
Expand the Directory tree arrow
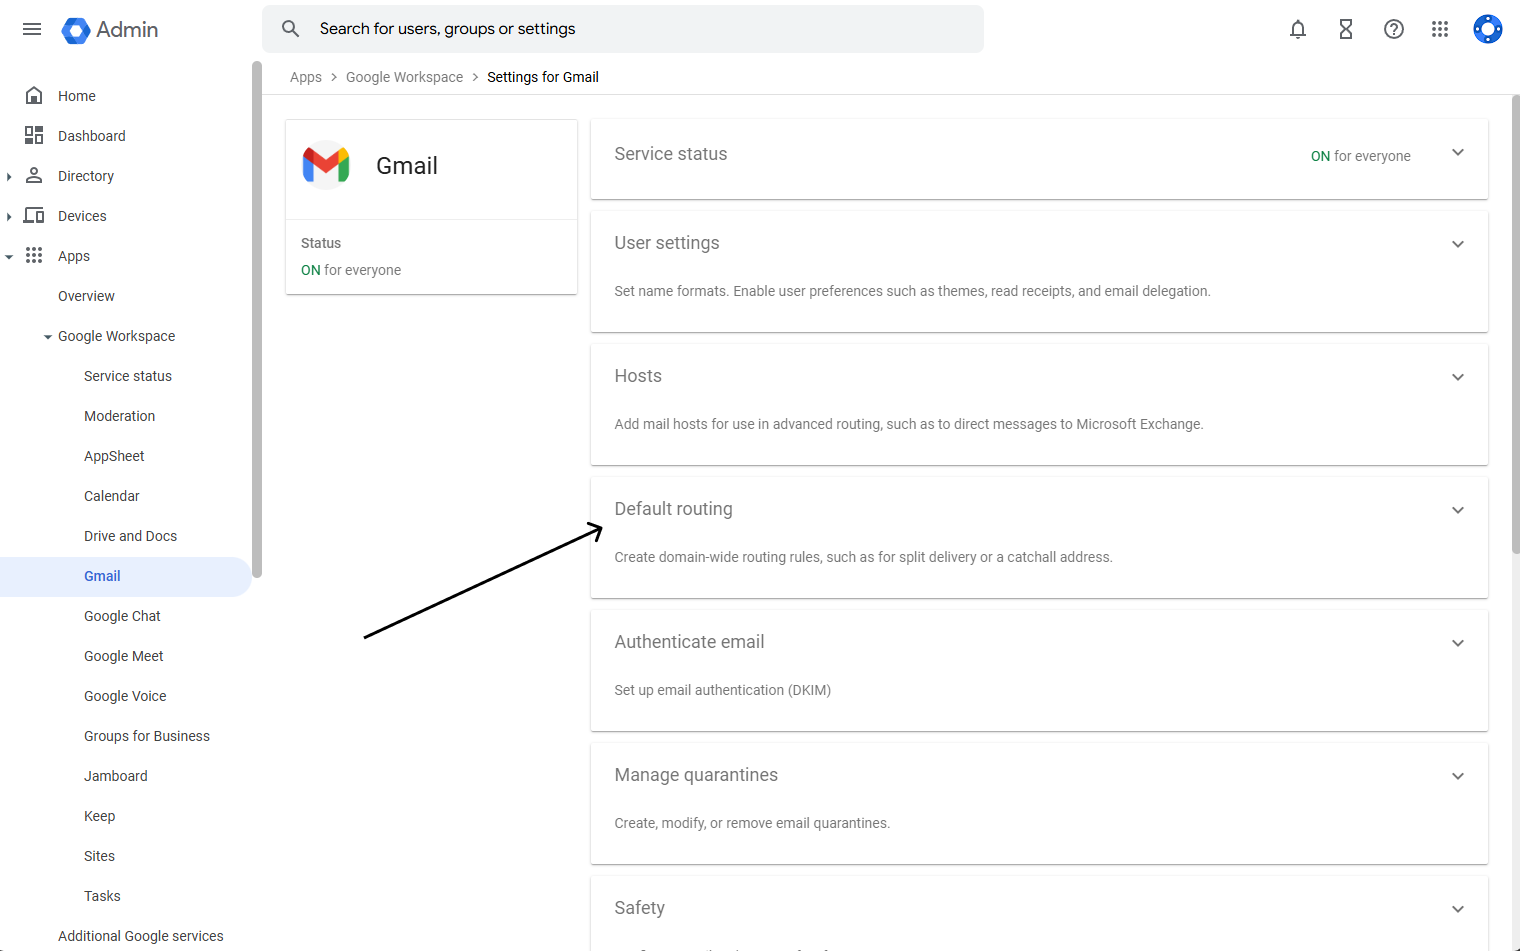coord(9,176)
